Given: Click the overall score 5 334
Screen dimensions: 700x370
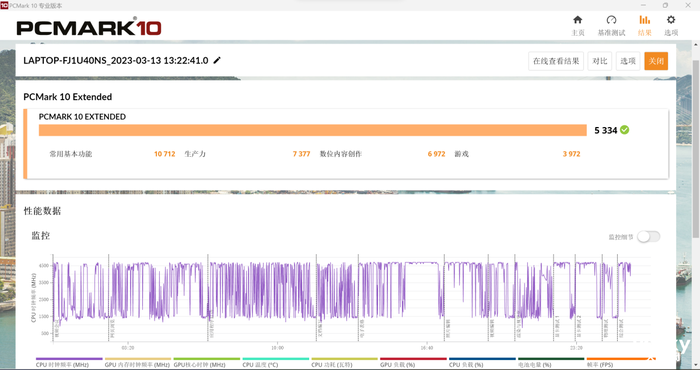Looking at the screenshot, I should coord(605,130).
